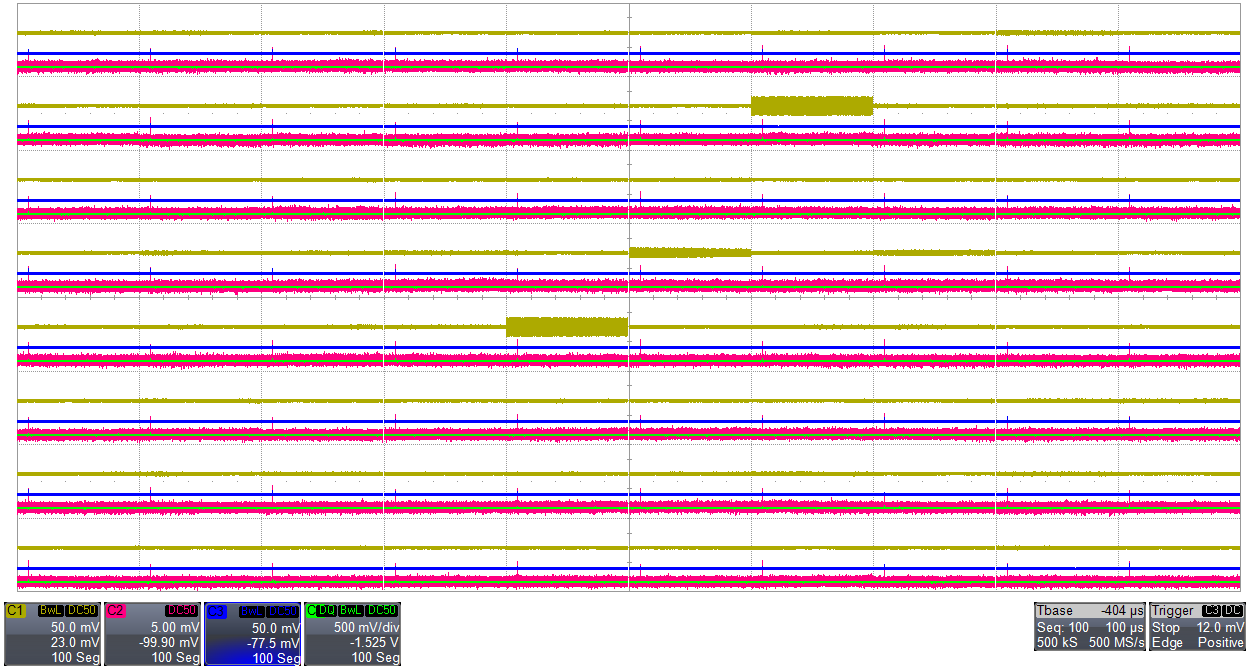
Task: Click the 12.0 mV trigger level value
Action: point(1220,627)
